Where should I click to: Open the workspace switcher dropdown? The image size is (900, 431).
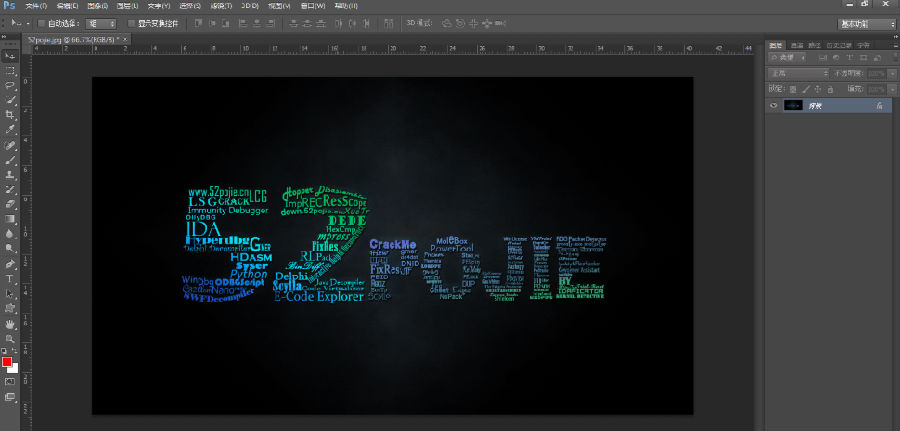click(x=866, y=23)
